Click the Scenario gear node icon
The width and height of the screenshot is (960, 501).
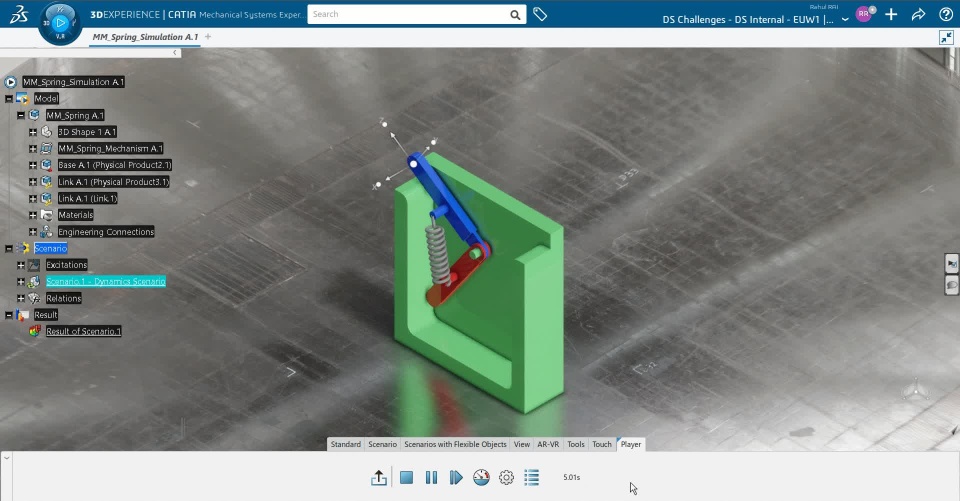(x=23, y=248)
